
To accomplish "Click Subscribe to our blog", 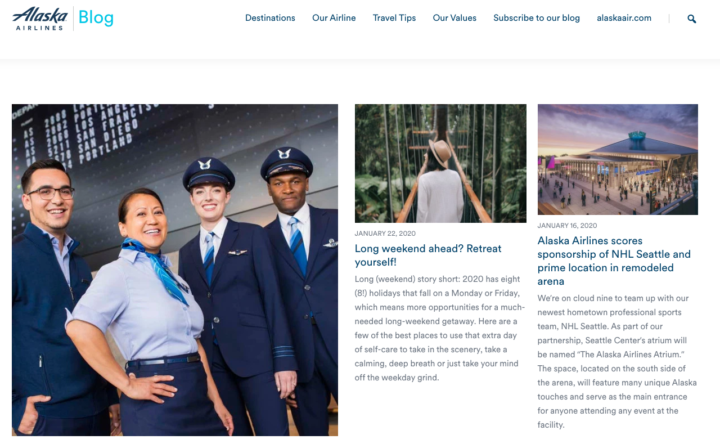I will point(536,18).
